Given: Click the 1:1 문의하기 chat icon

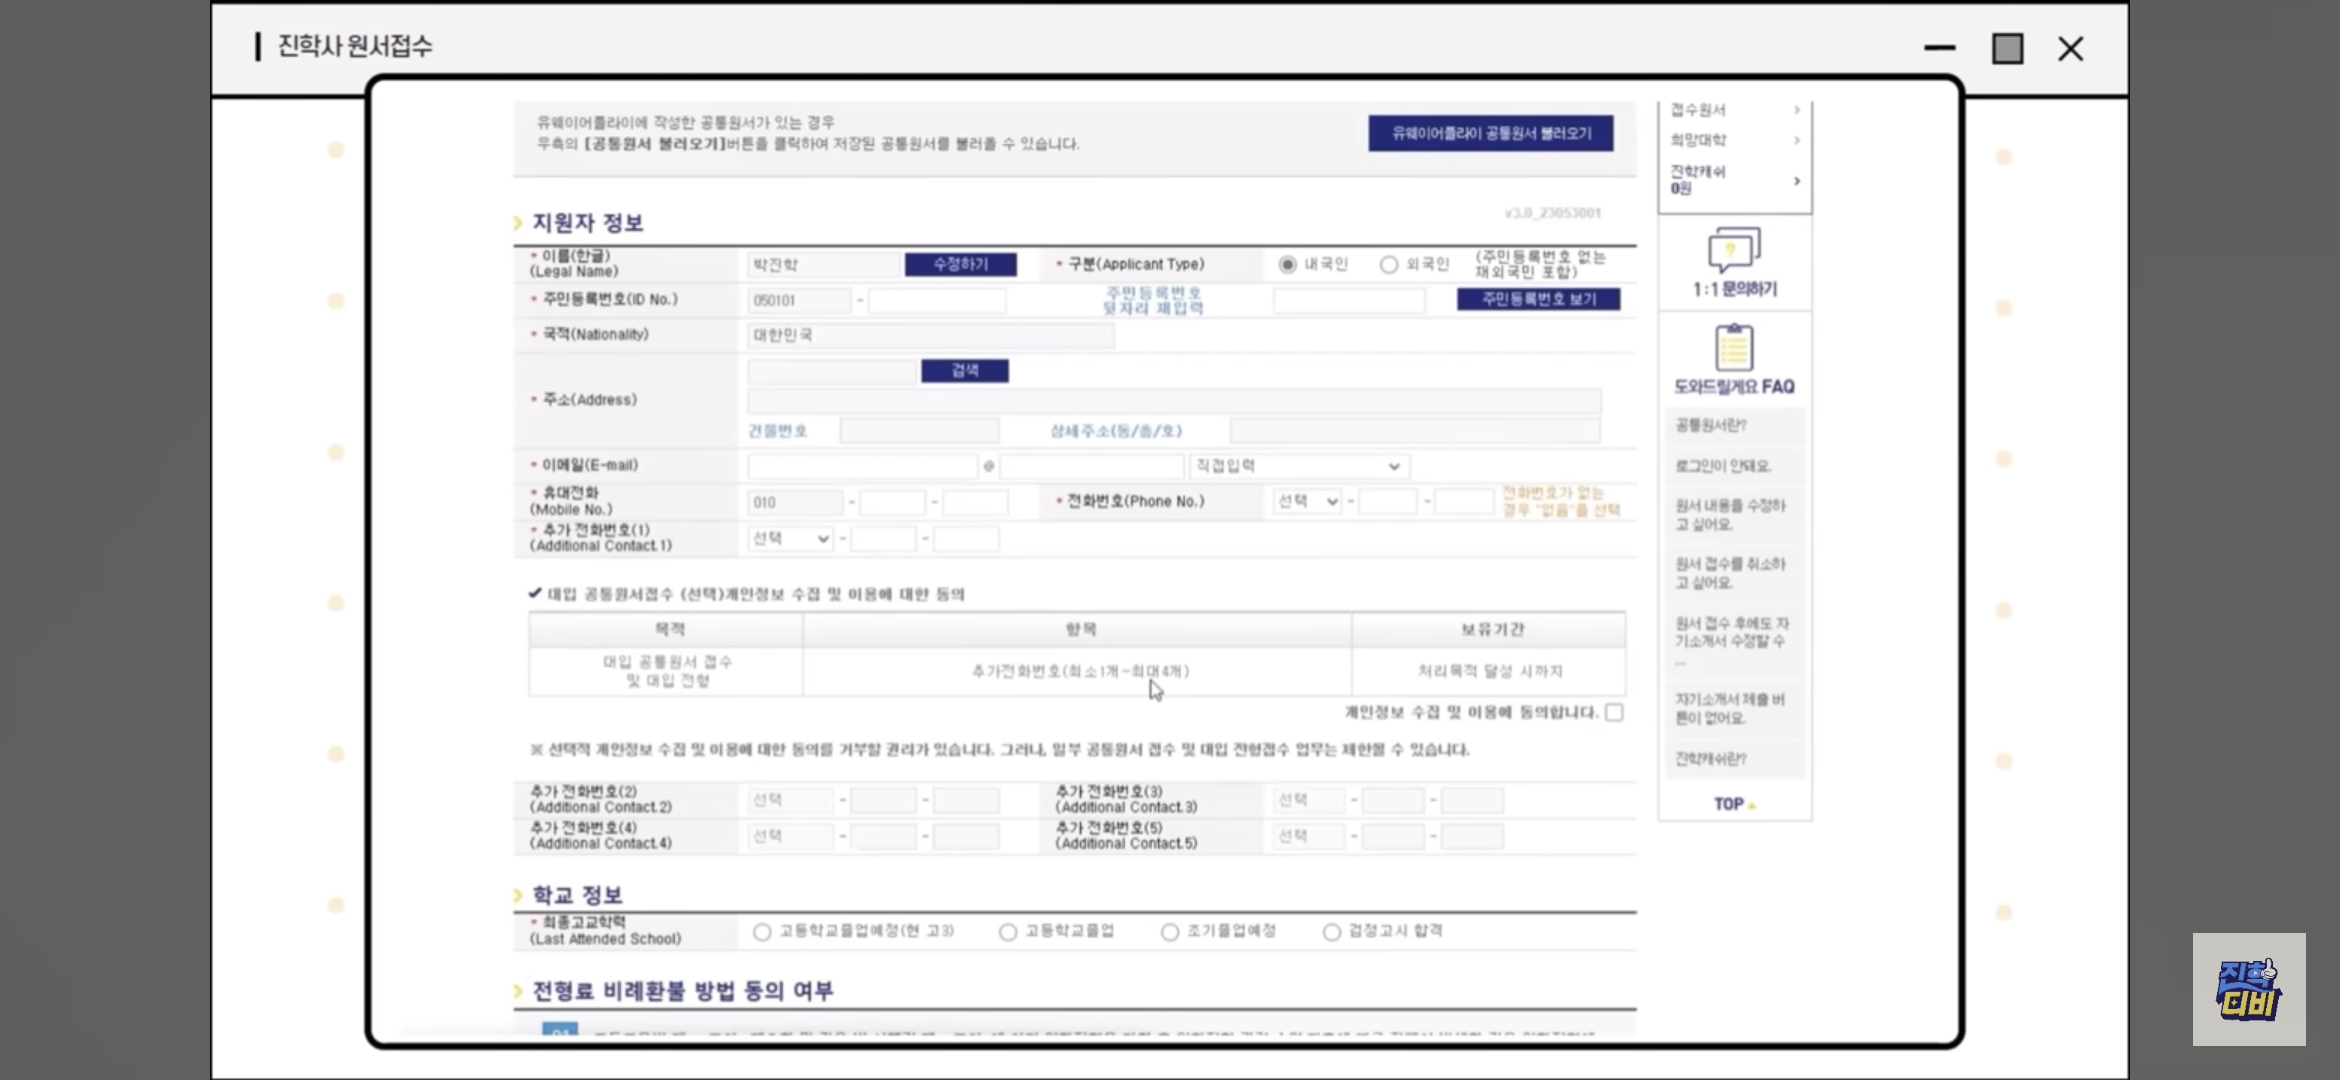Looking at the screenshot, I should coord(1733,250).
